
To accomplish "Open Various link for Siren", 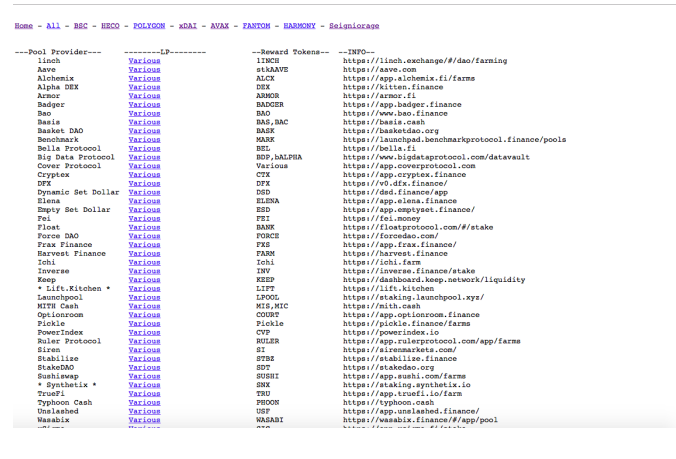I will (144, 350).
